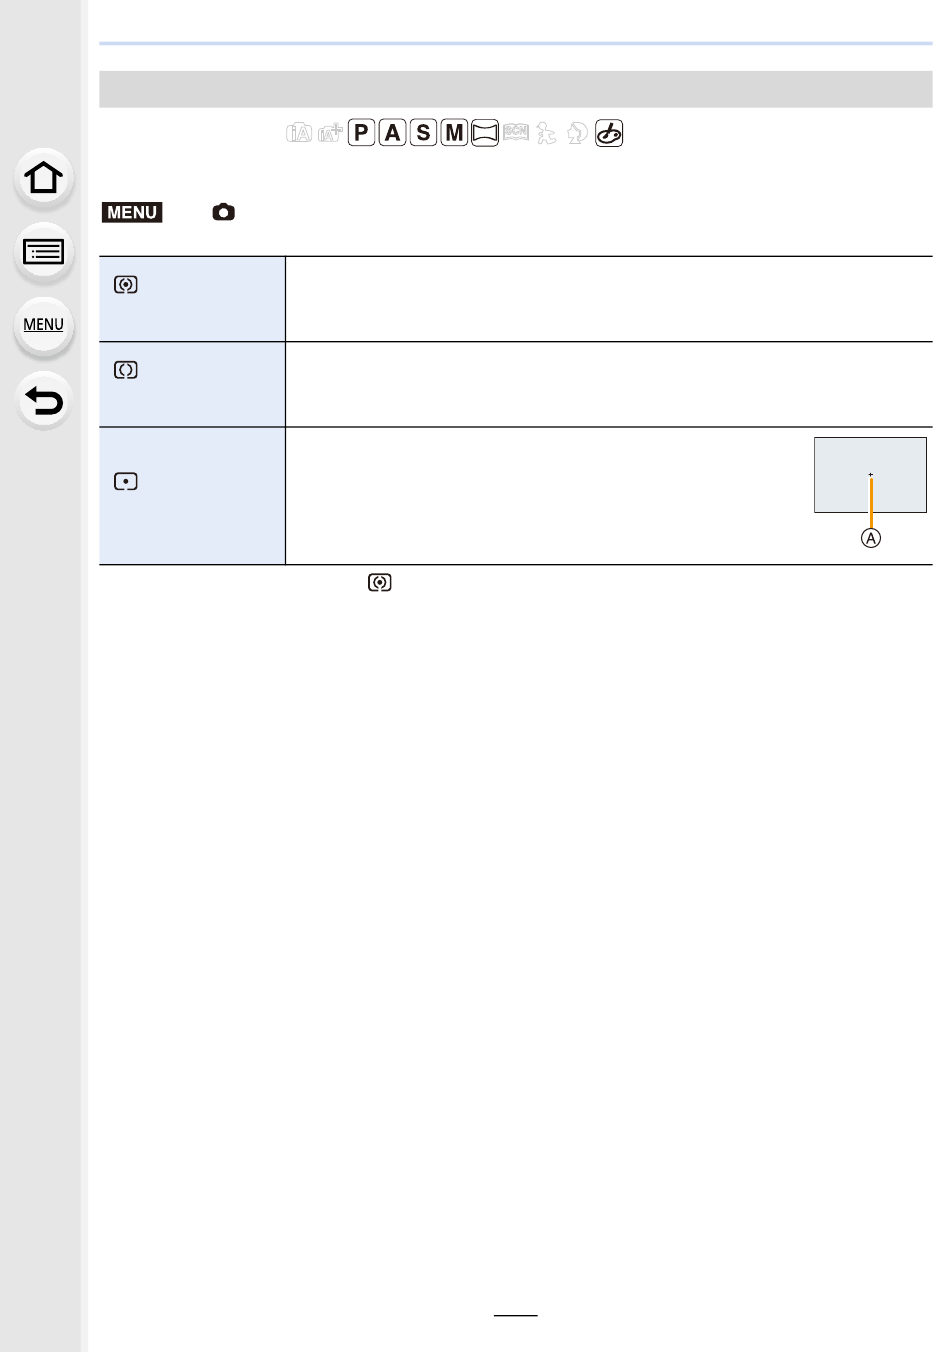Select the A aperture-priority mode icon

coord(393,132)
